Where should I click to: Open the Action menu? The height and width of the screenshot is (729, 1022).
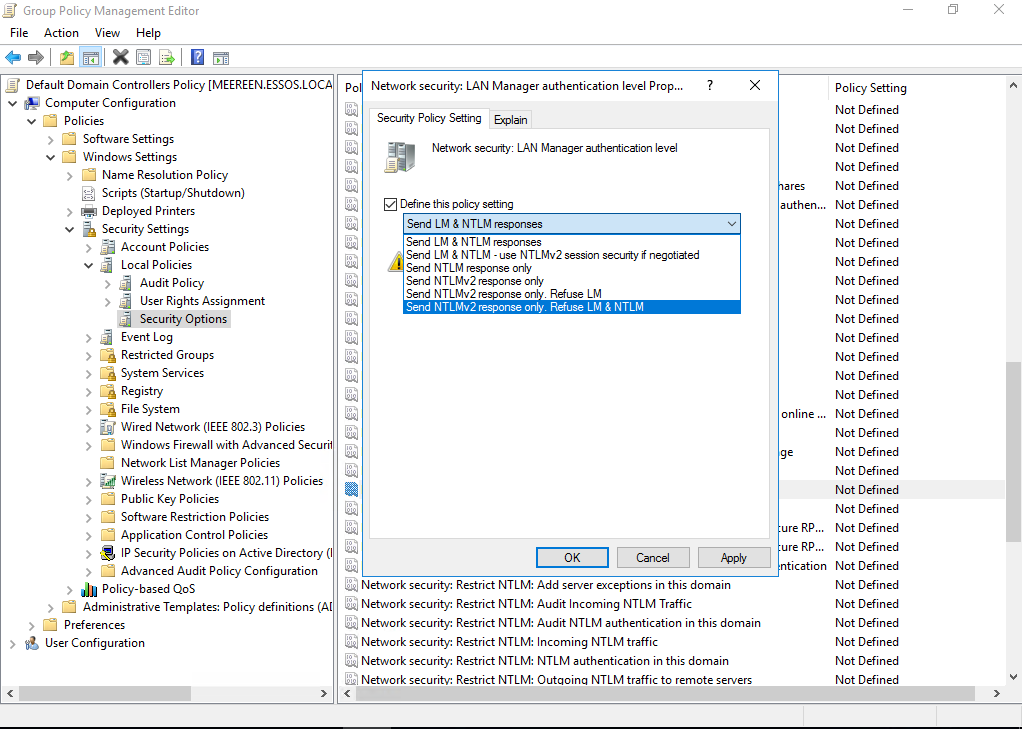[x=61, y=33]
